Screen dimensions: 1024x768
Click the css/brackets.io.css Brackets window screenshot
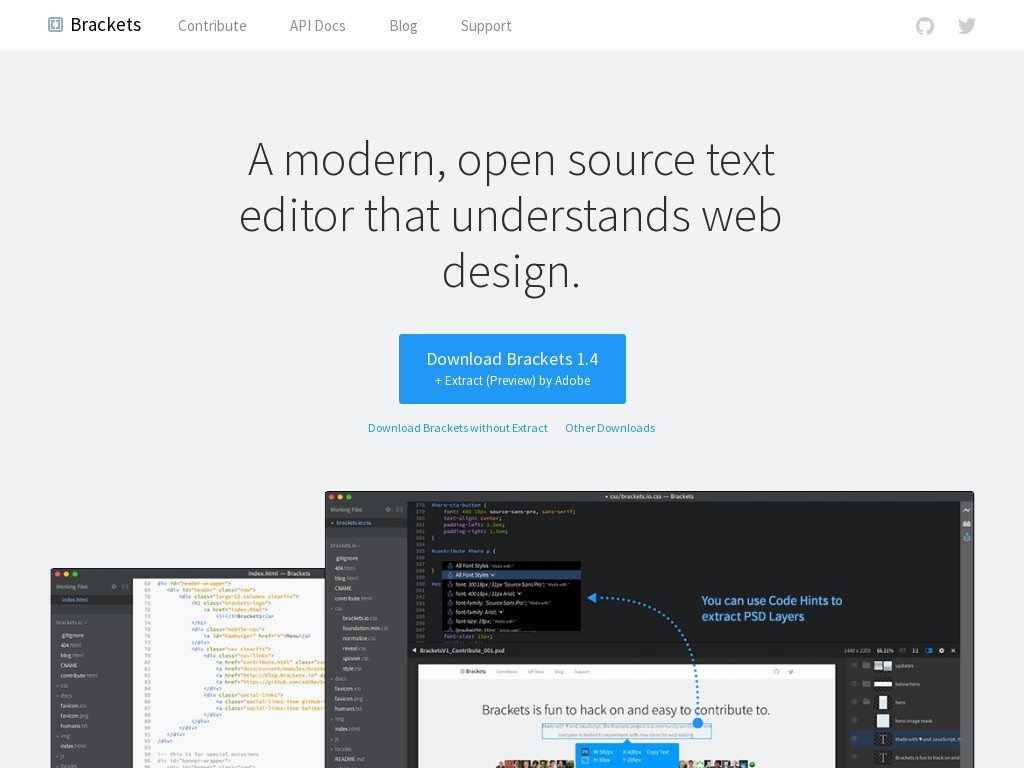coord(649,630)
